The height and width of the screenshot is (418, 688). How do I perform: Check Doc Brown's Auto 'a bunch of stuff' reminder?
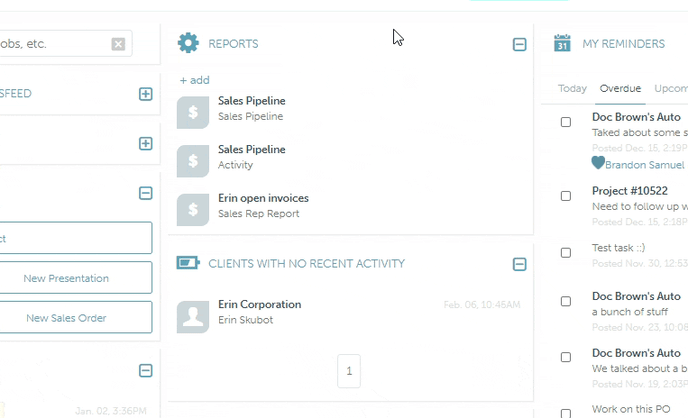[x=566, y=301]
